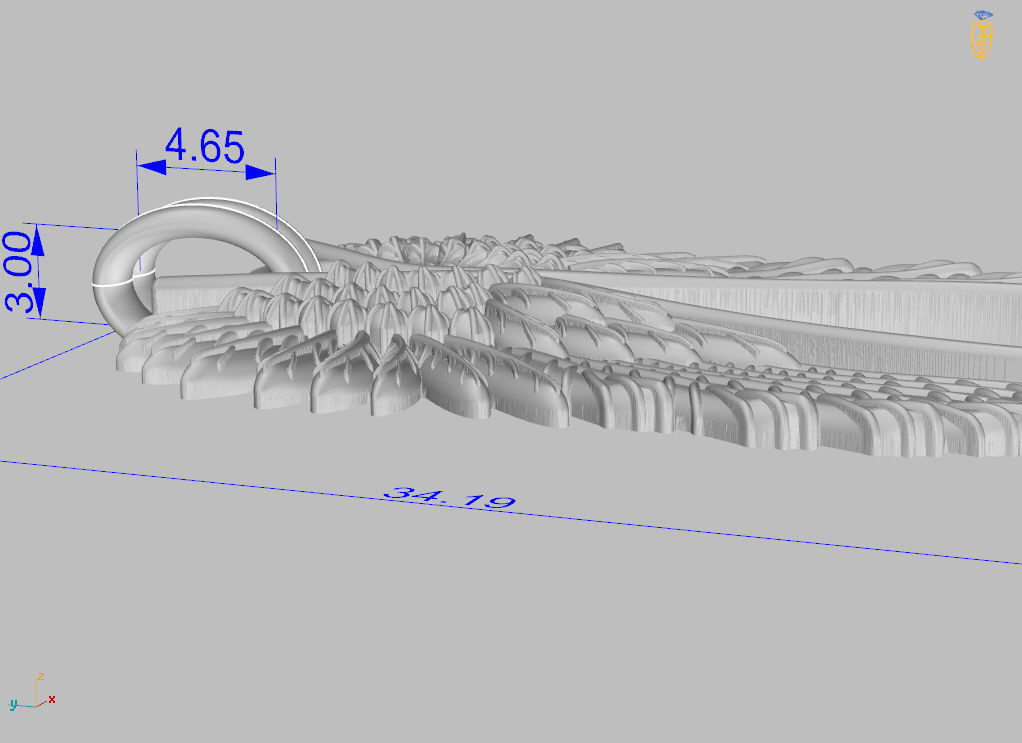Select the 34.19 length dimension label
This screenshot has width=1022, height=743.
click(x=450, y=497)
